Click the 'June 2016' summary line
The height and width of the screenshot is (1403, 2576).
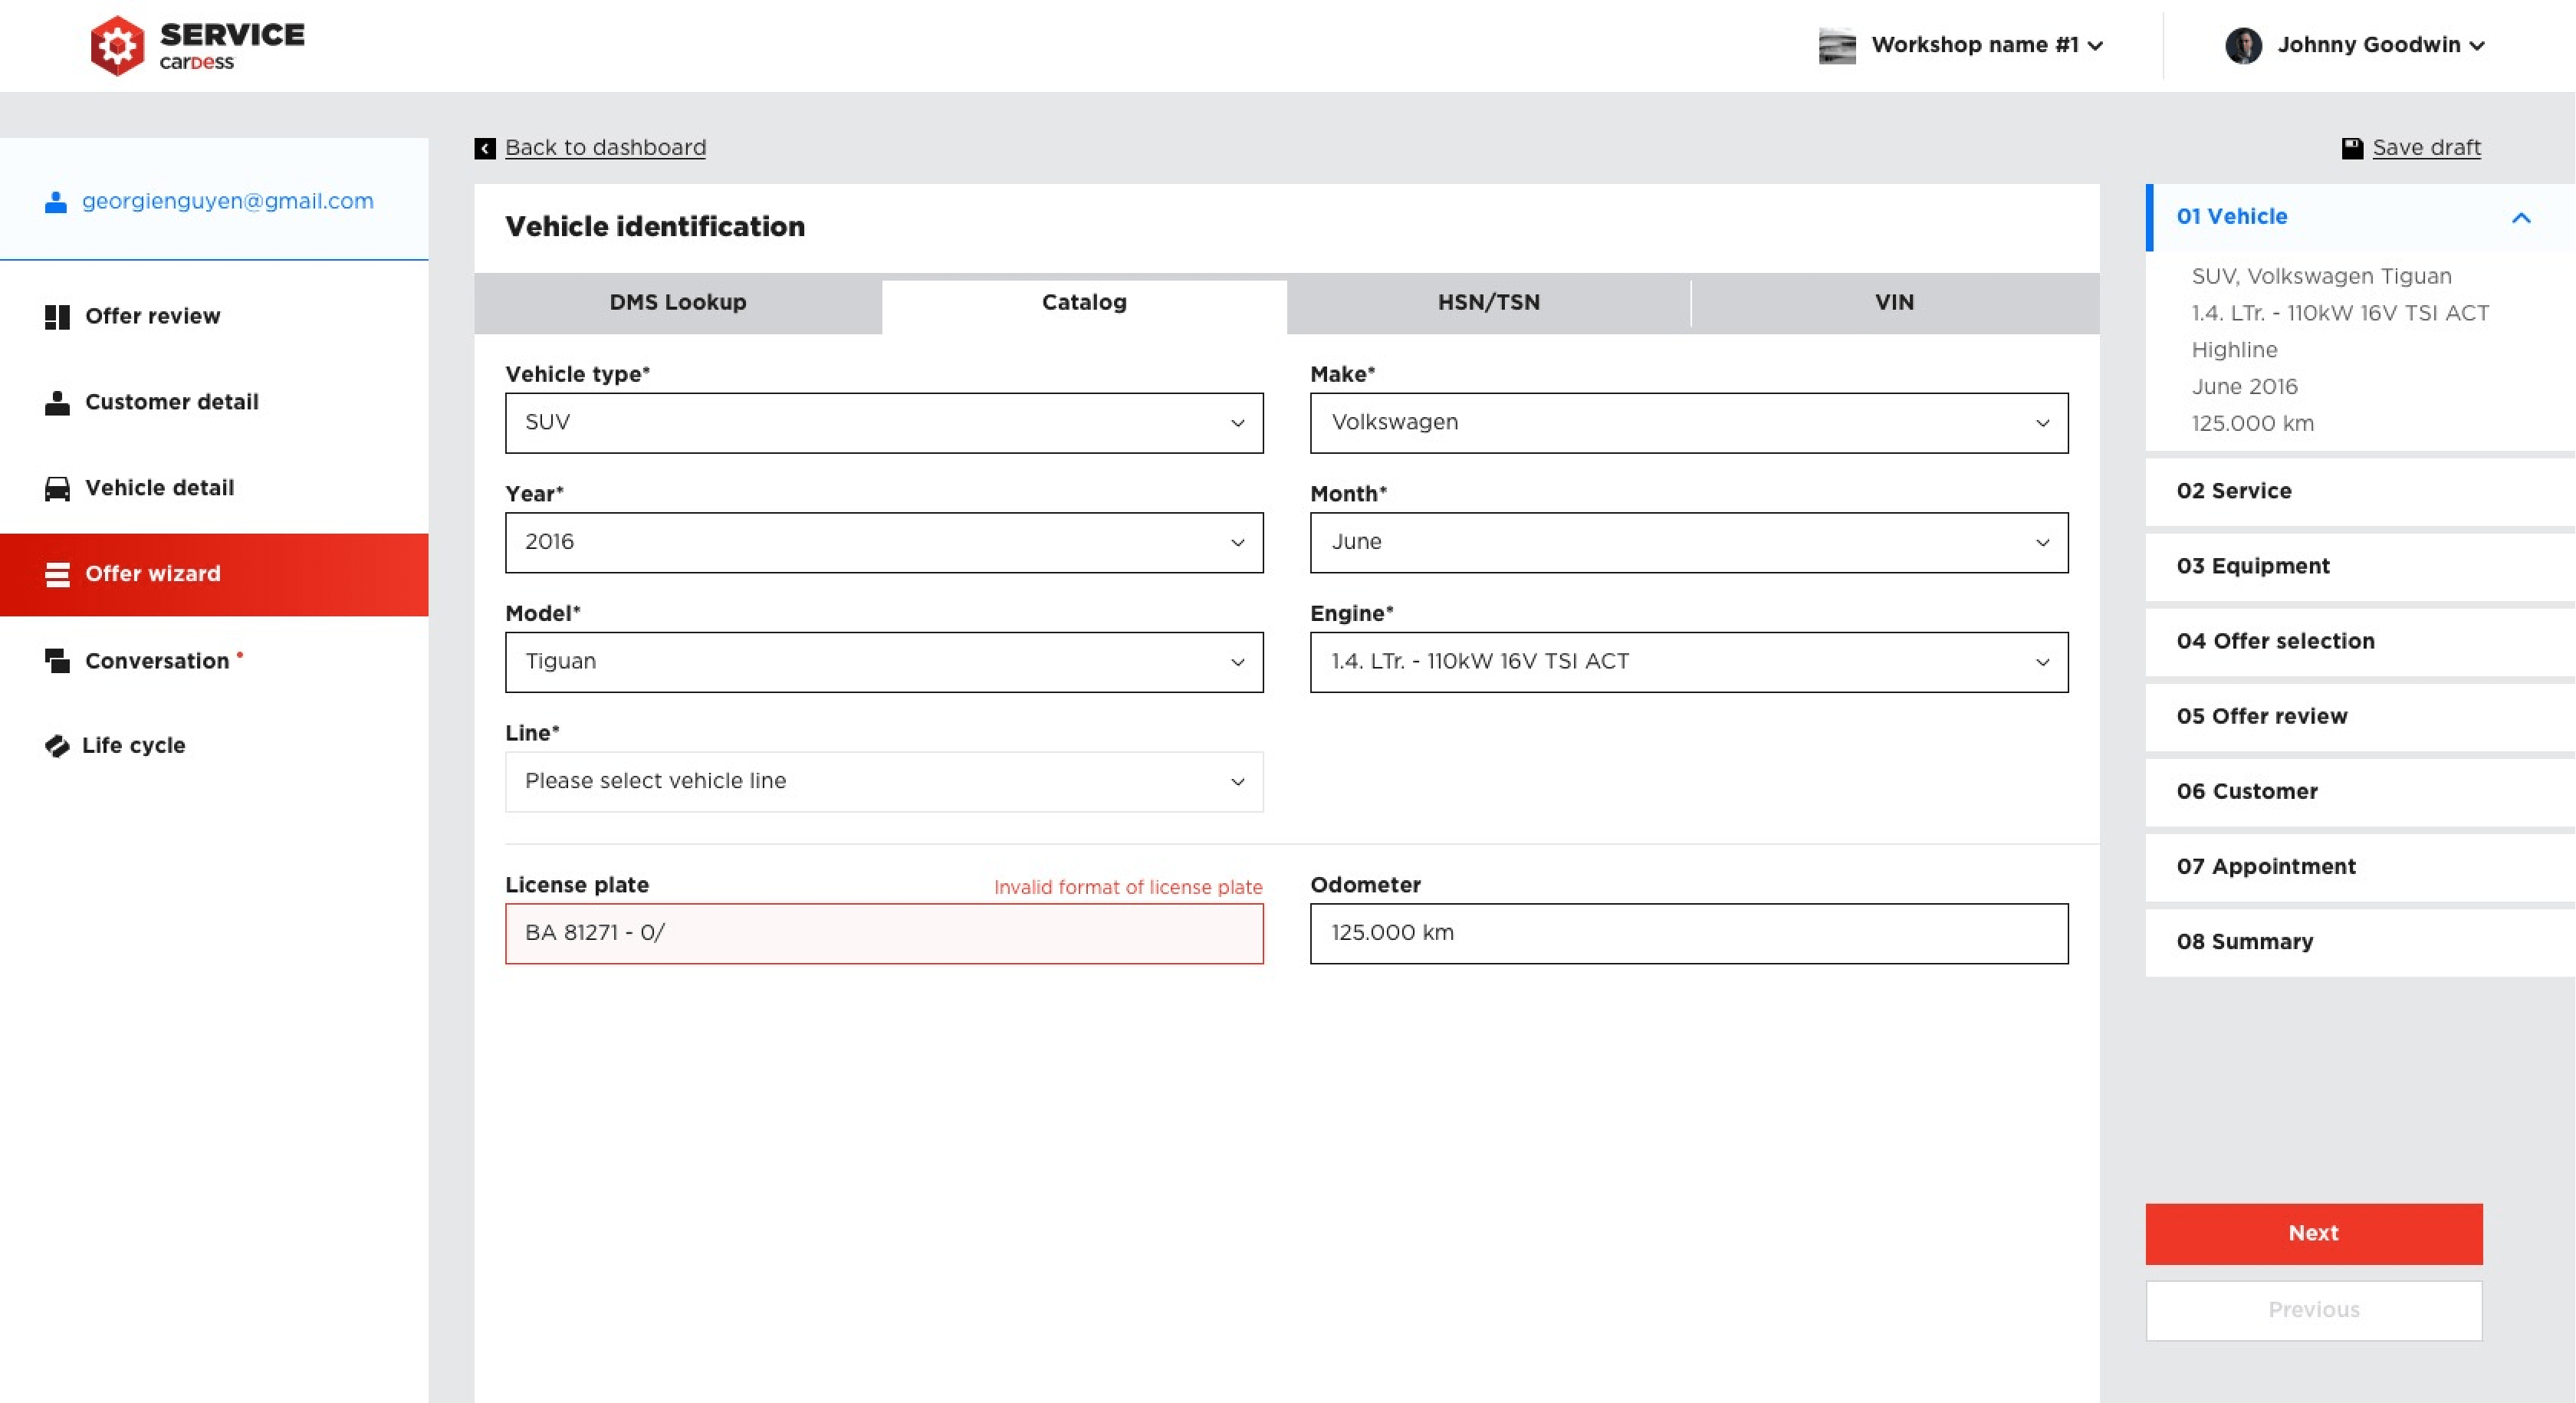2244,387
